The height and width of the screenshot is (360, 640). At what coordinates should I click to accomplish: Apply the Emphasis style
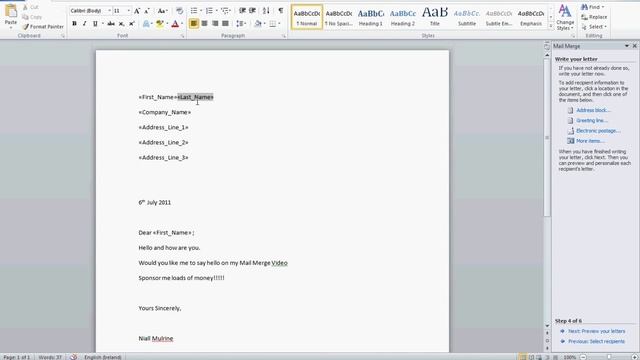click(x=531, y=17)
